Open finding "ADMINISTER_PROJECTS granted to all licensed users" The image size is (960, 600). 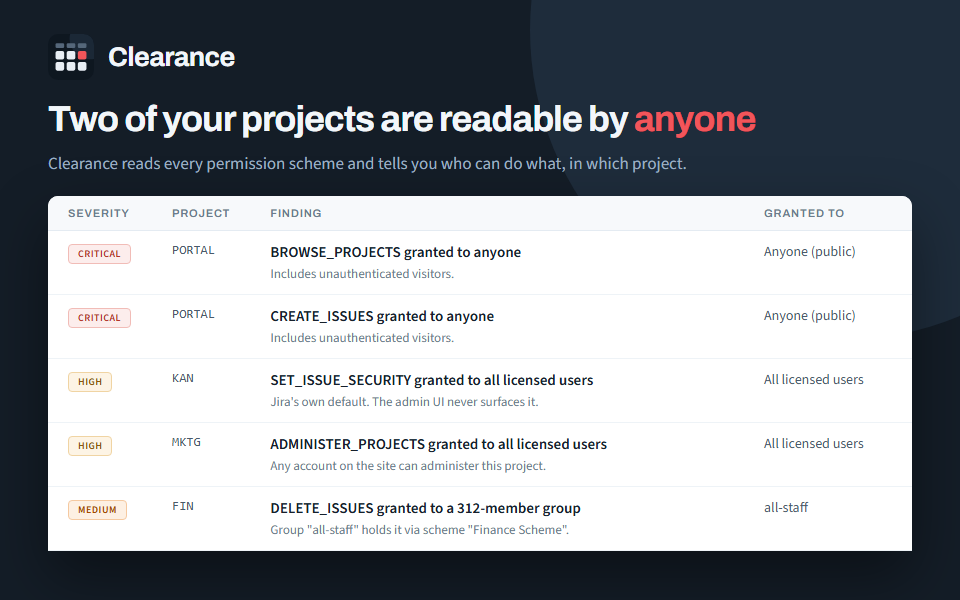click(x=438, y=444)
